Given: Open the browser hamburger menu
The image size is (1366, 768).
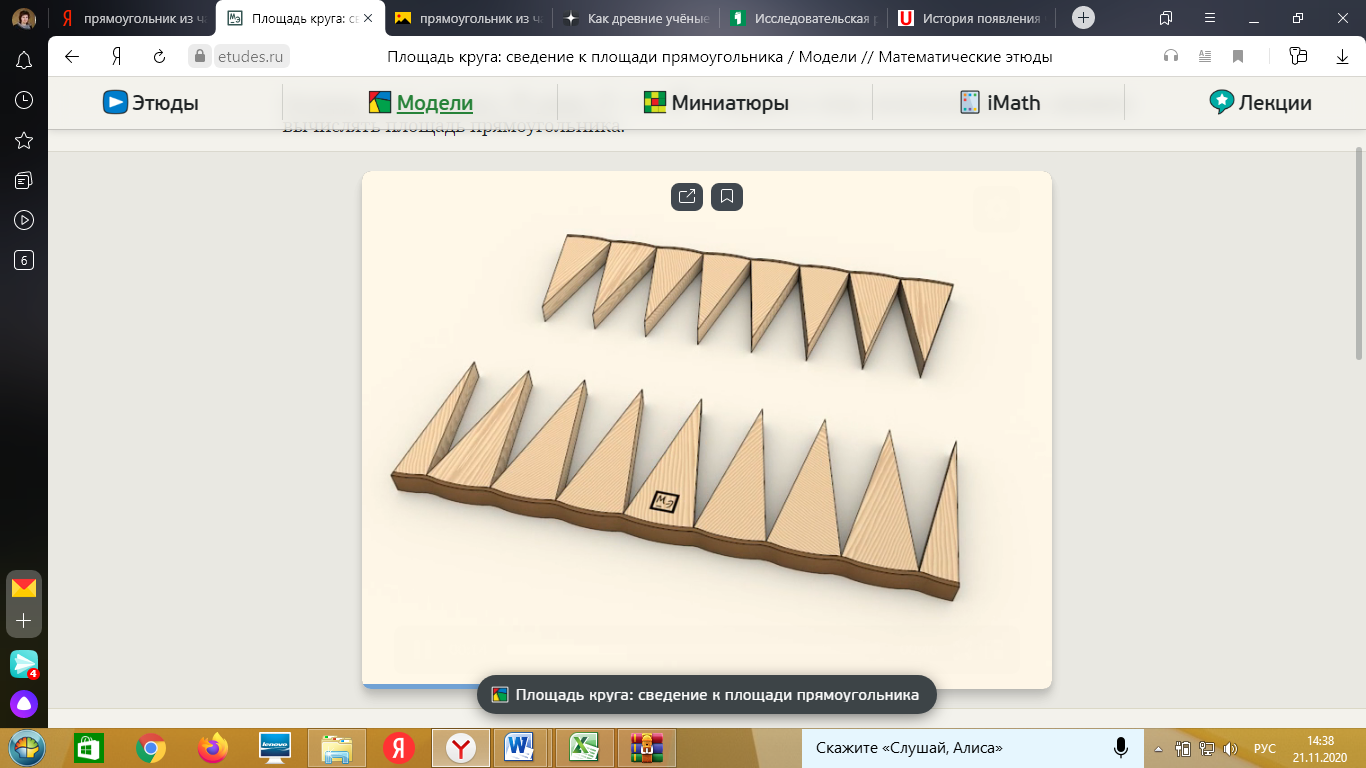Looking at the screenshot, I should coord(1210,18).
